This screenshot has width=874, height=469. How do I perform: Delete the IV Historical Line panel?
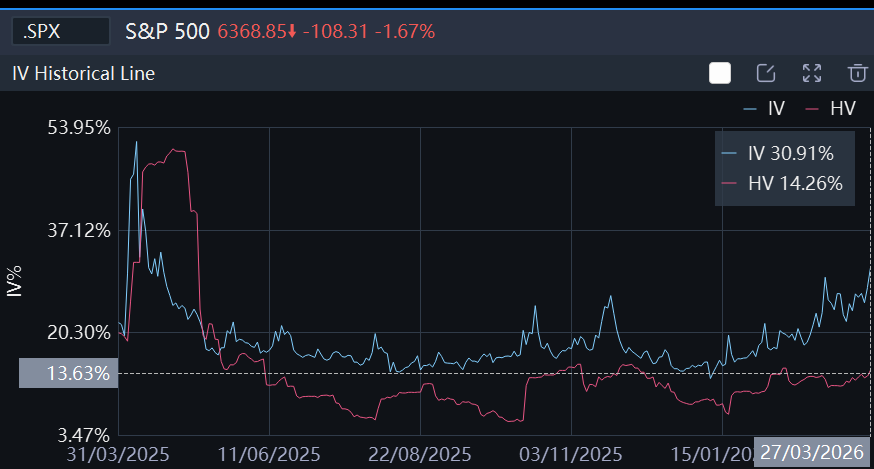click(x=858, y=73)
